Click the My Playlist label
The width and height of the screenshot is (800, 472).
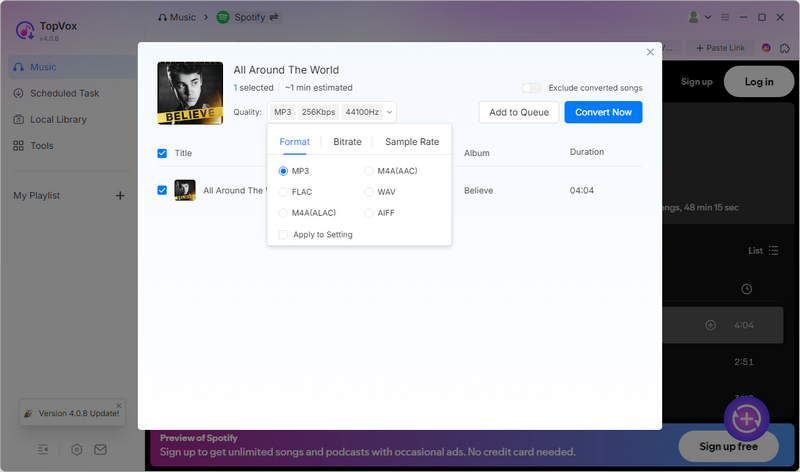point(37,195)
